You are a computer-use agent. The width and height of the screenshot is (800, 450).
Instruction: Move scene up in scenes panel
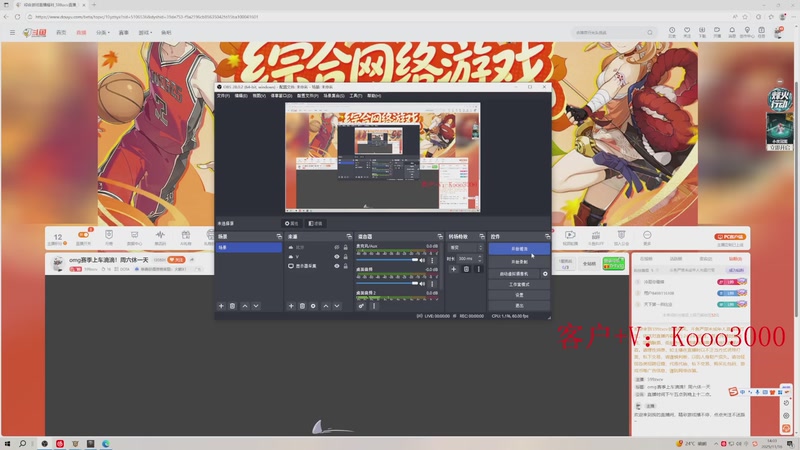(245, 306)
